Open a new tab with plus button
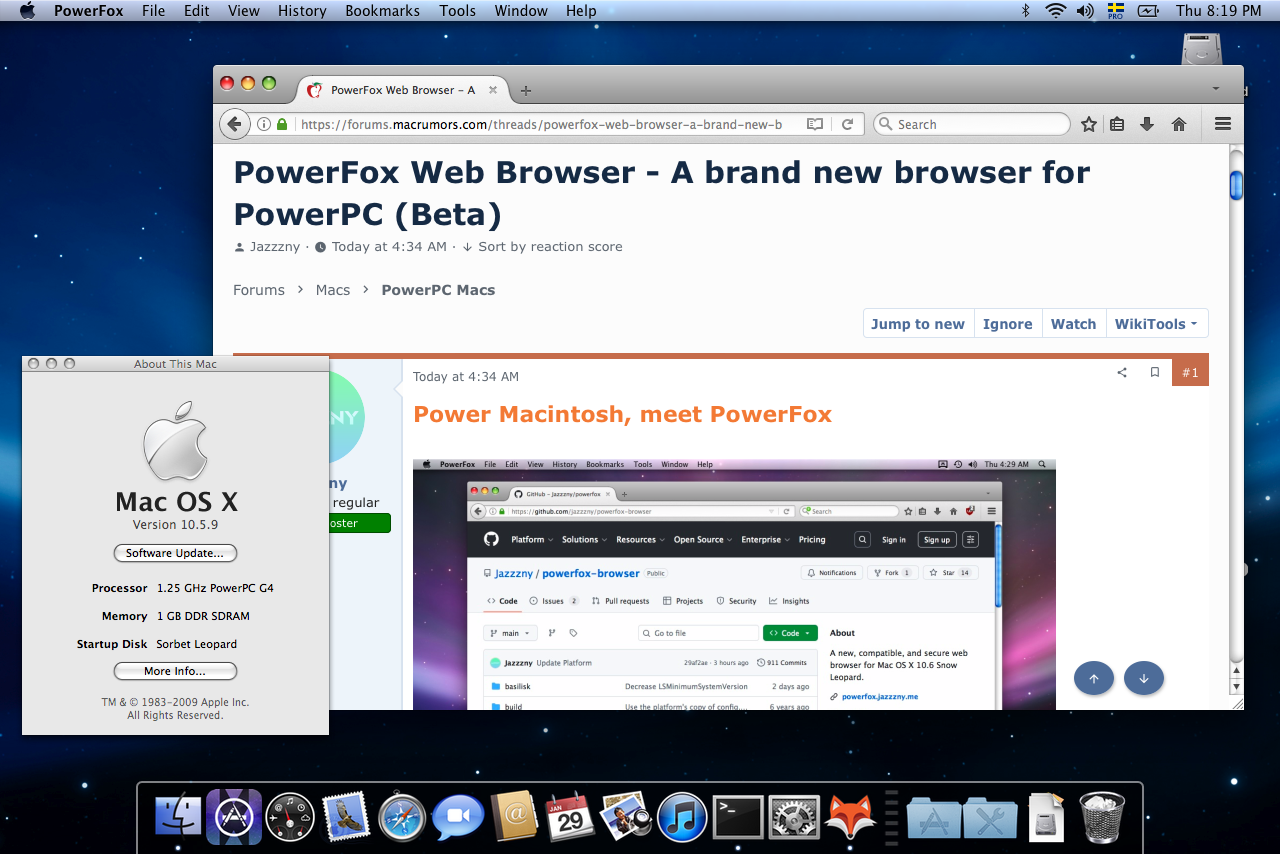The width and height of the screenshot is (1280, 854). [x=526, y=90]
